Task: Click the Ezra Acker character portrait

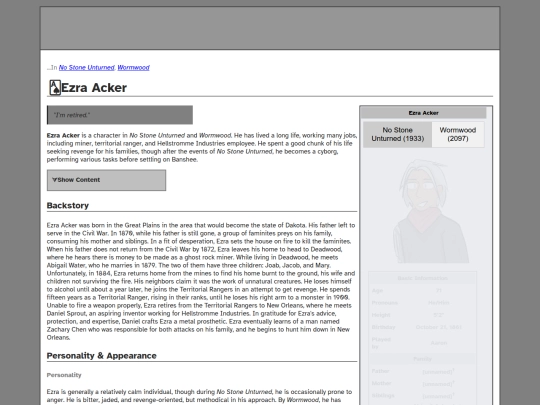Action: [430, 211]
